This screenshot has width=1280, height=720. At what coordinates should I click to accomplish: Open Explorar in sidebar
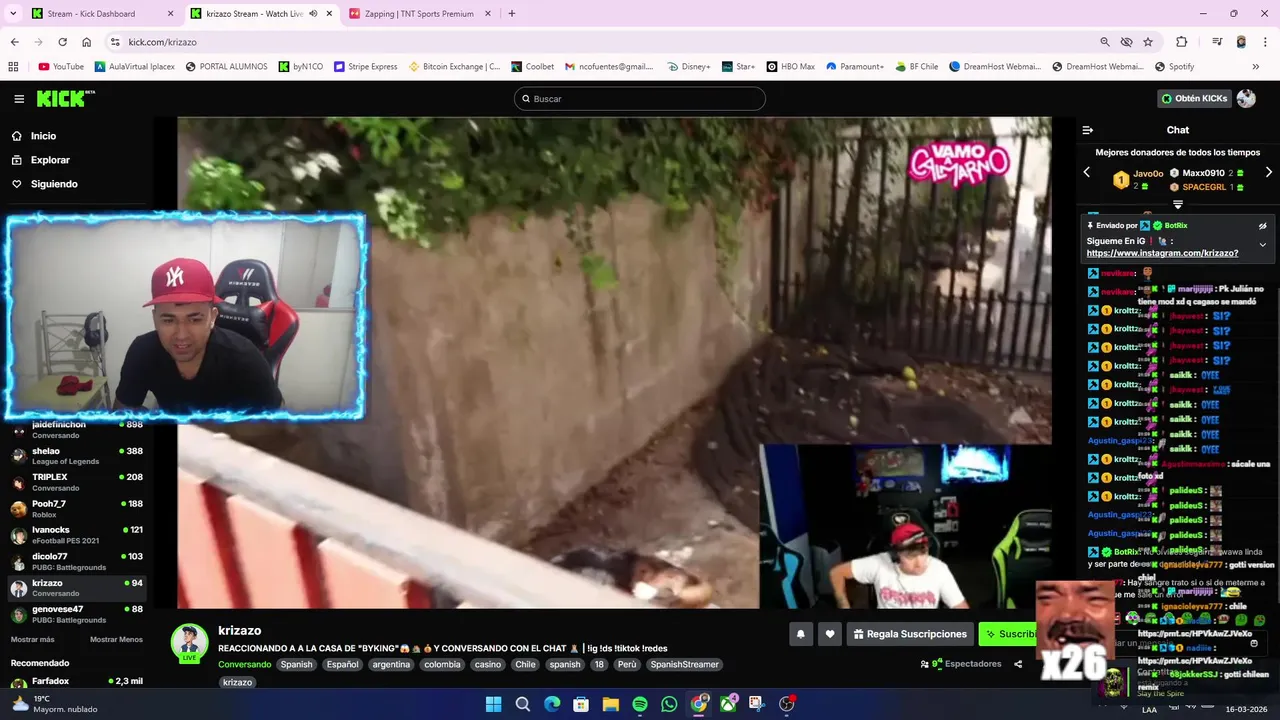click(50, 160)
